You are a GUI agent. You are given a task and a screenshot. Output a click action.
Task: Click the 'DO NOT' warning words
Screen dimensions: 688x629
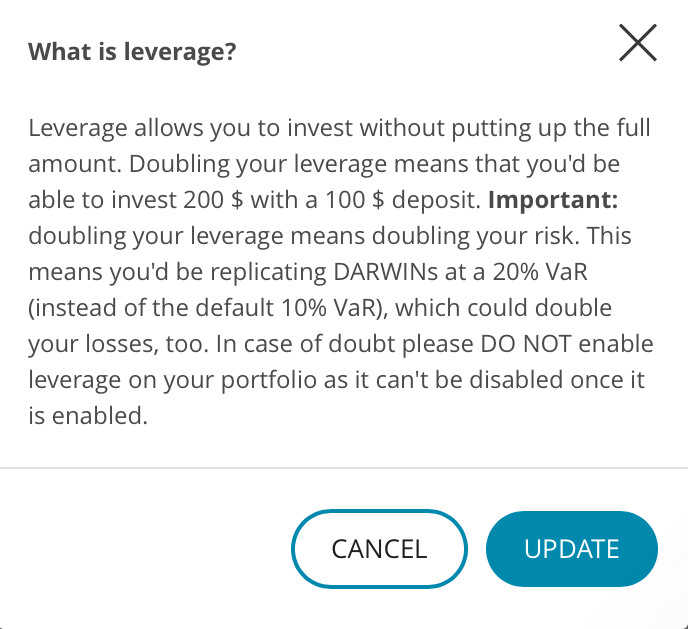526,343
